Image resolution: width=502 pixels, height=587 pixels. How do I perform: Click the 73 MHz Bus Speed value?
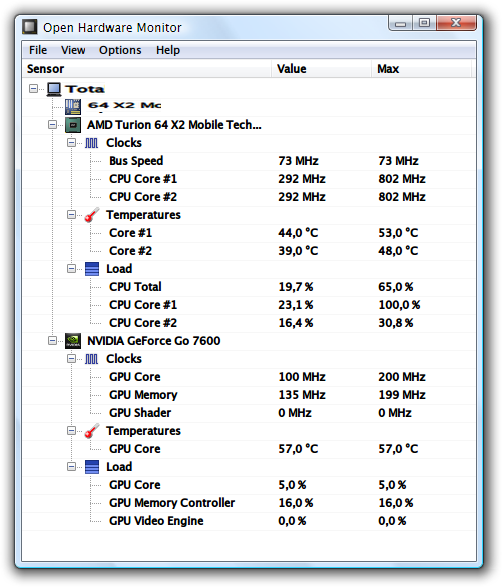(x=298, y=161)
